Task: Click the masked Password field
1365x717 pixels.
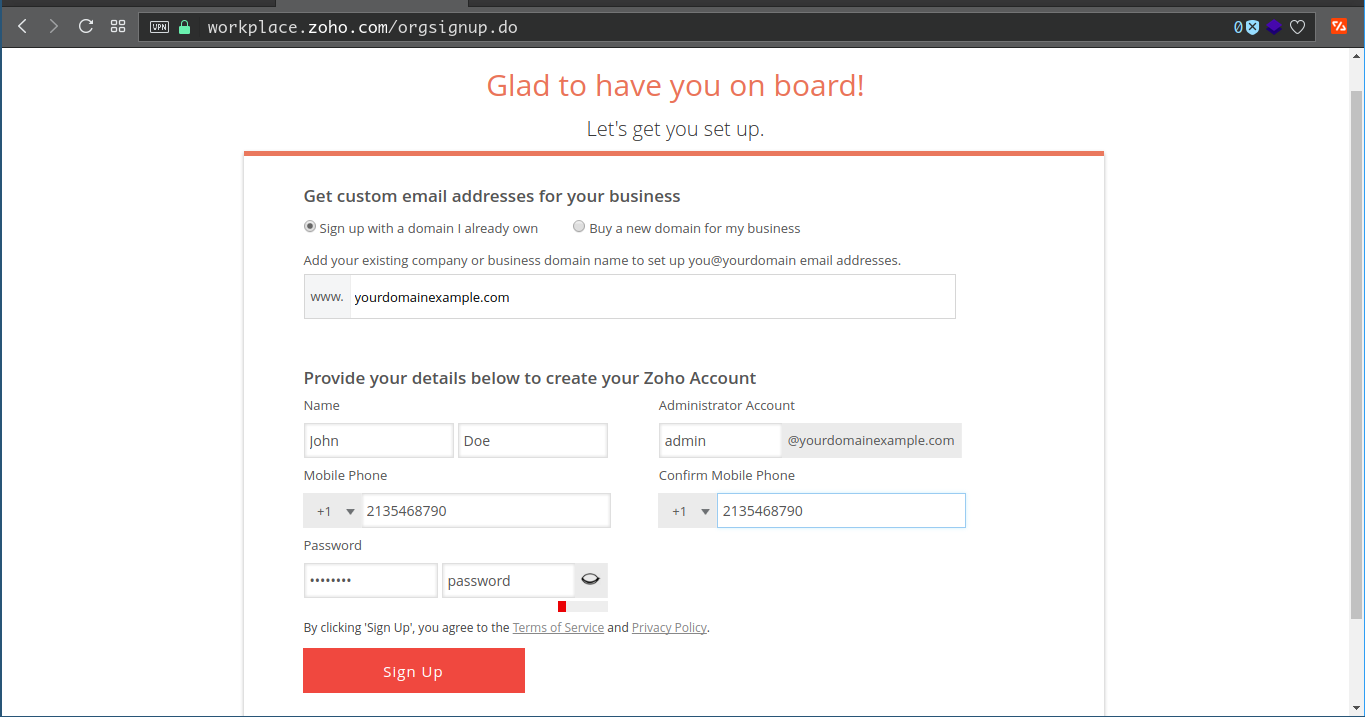Action: pos(371,581)
